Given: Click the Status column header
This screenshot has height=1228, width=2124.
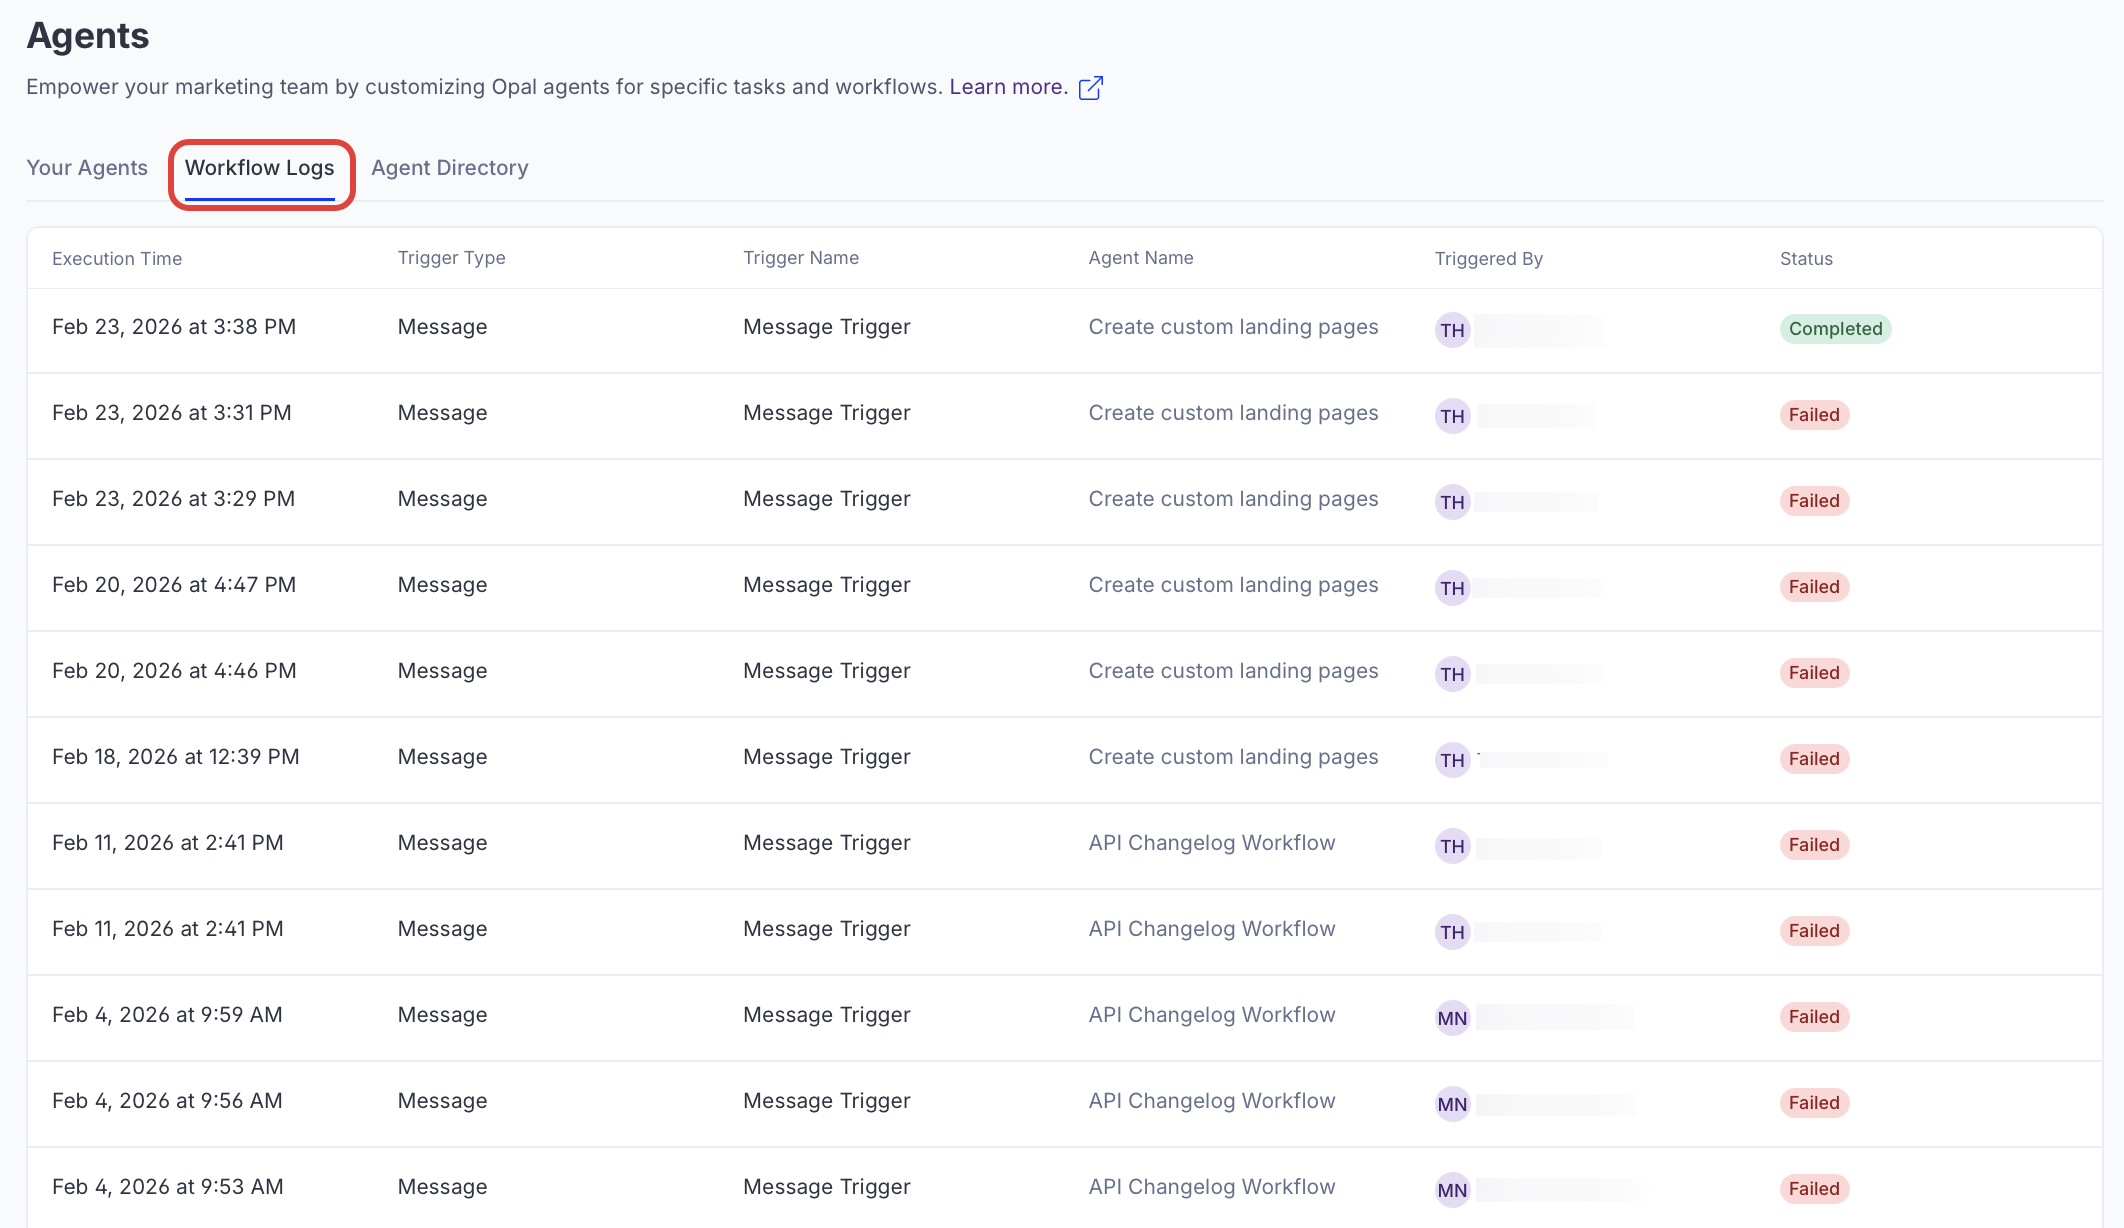Looking at the screenshot, I should point(1806,259).
